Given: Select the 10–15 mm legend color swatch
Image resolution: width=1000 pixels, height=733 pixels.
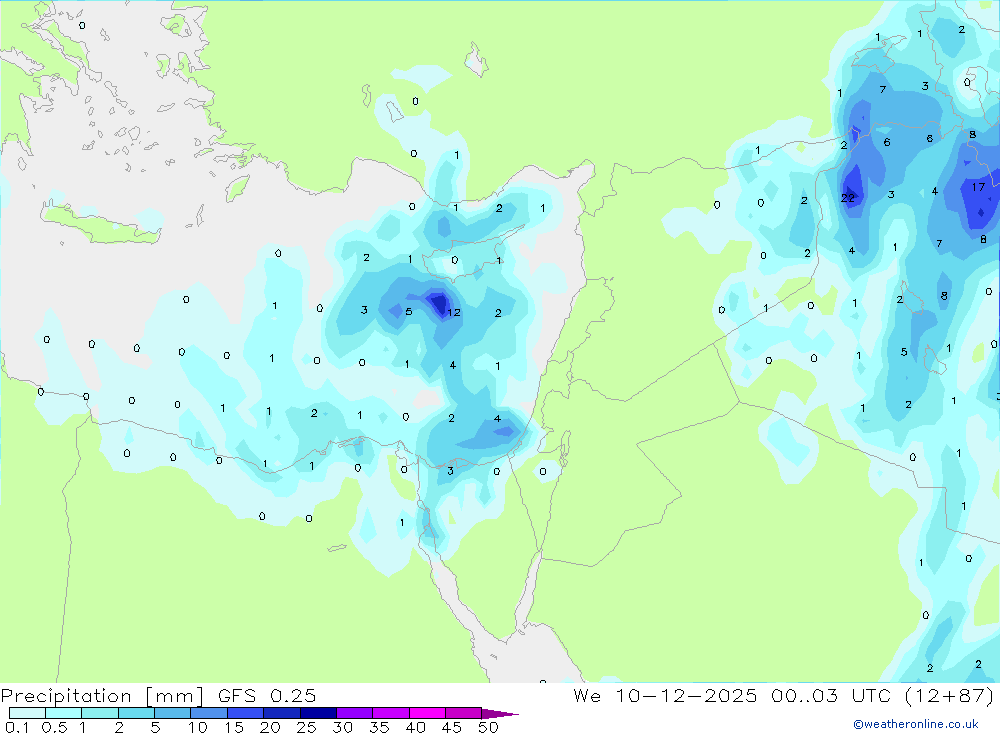Looking at the screenshot, I should tap(209, 713).
